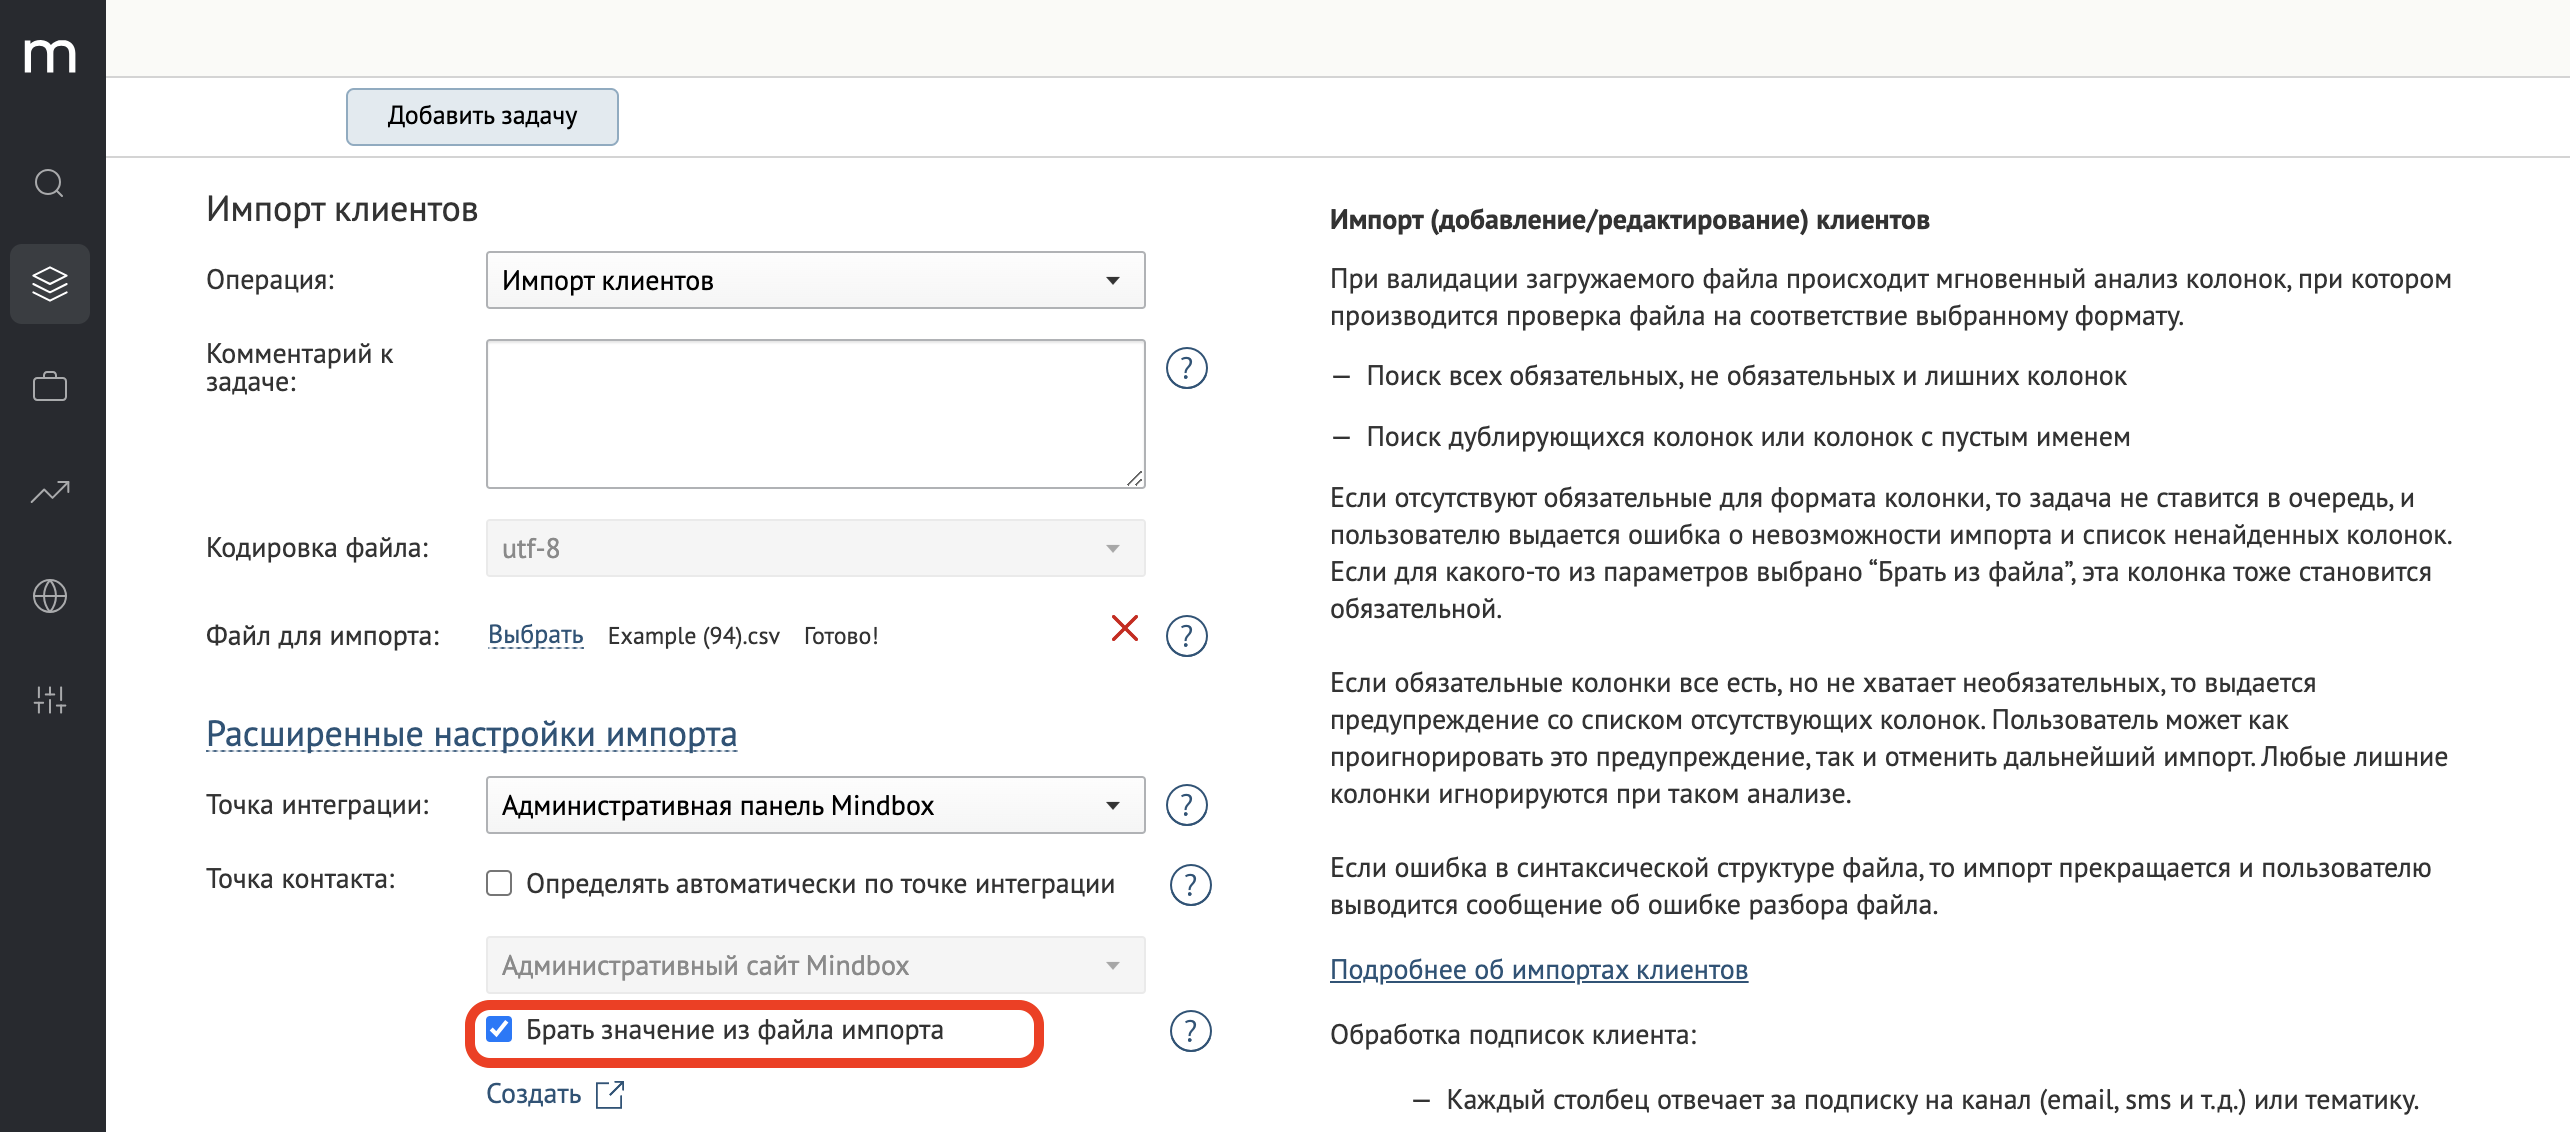Click the external link icon beside Создать
The image size is (2570, 1132).
(x=610, y=1095)
